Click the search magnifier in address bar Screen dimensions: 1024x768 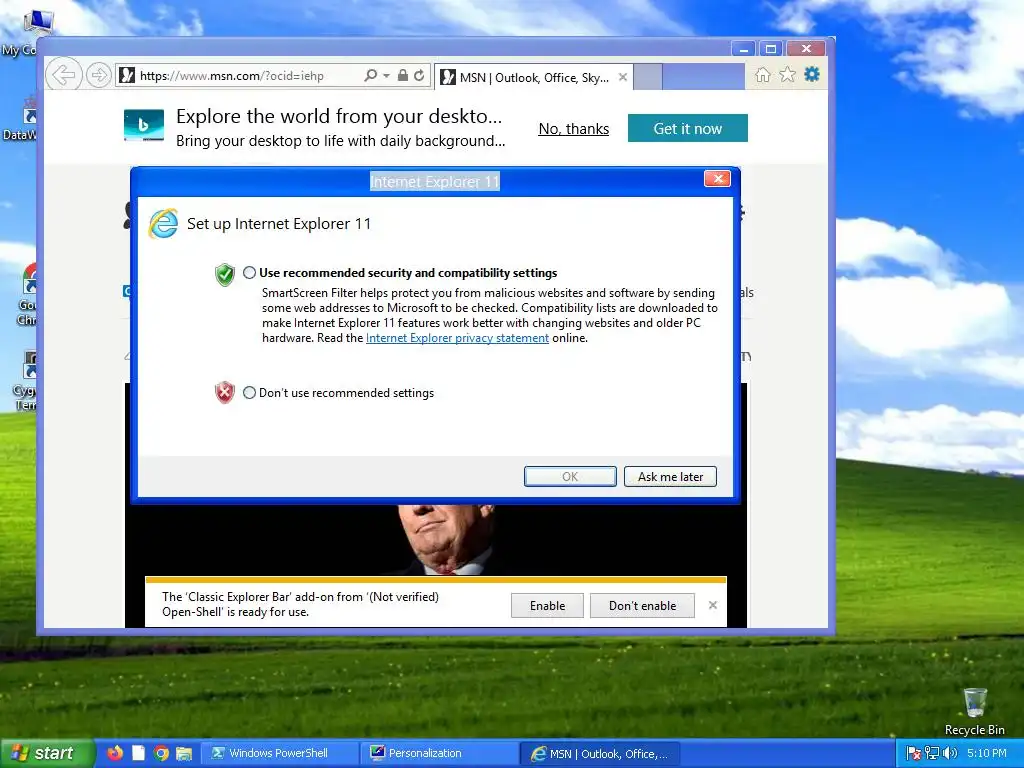[x=370, y=76]
